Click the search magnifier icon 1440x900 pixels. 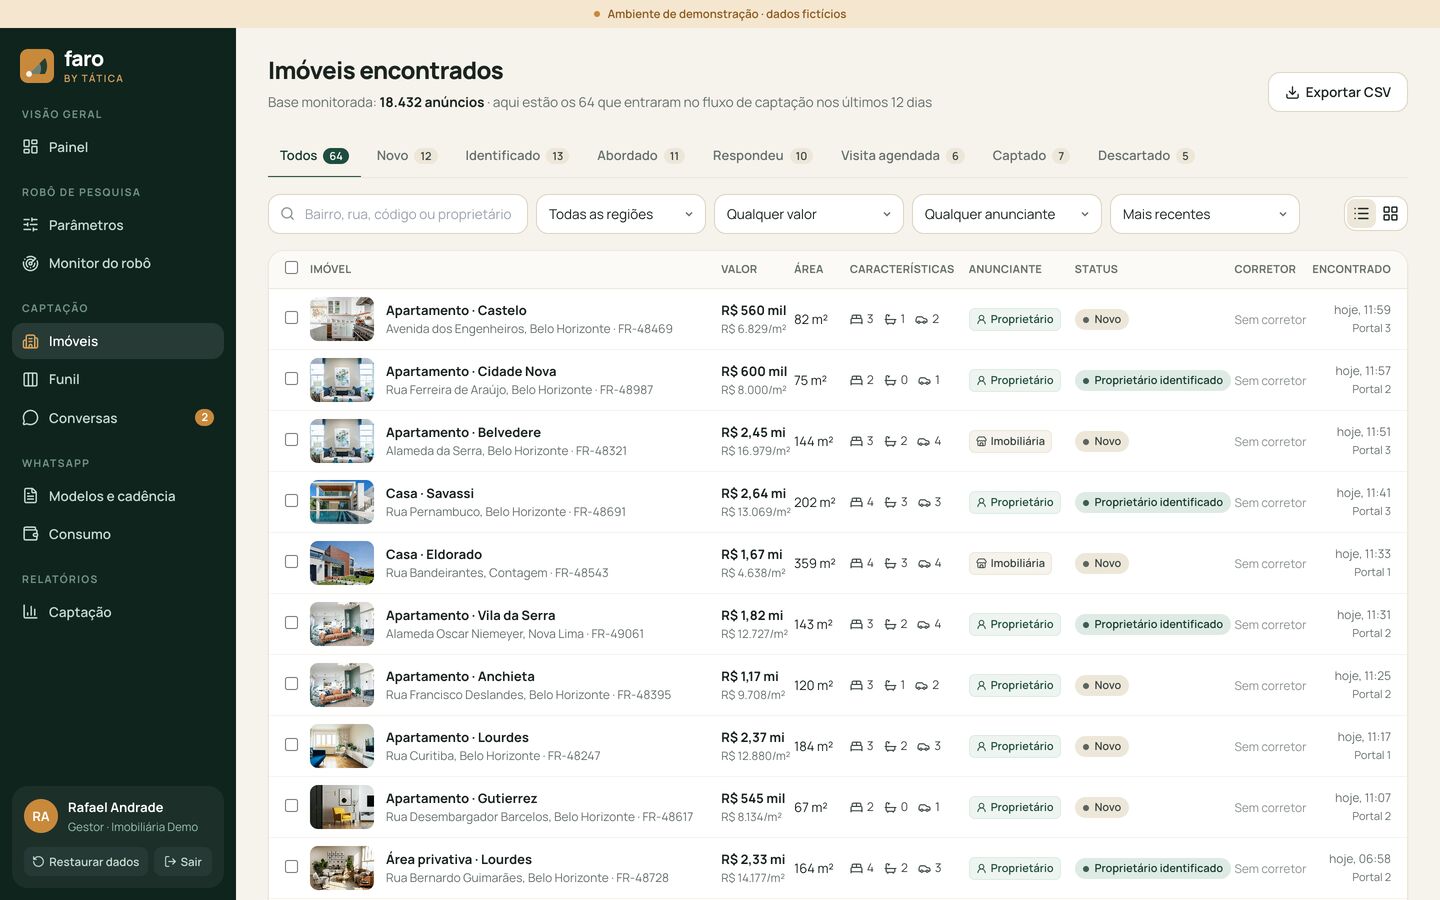click(288, 214)
